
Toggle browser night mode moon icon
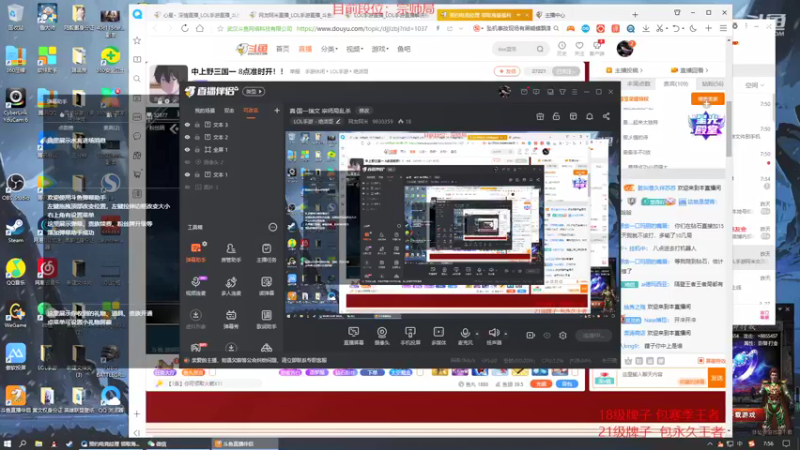(693, 29)
